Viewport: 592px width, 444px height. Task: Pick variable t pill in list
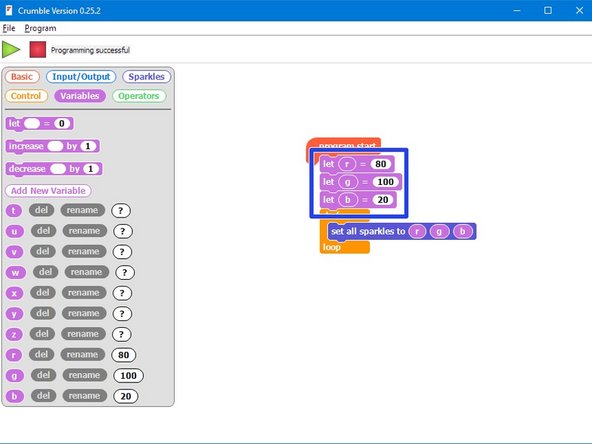click(14, 211)
